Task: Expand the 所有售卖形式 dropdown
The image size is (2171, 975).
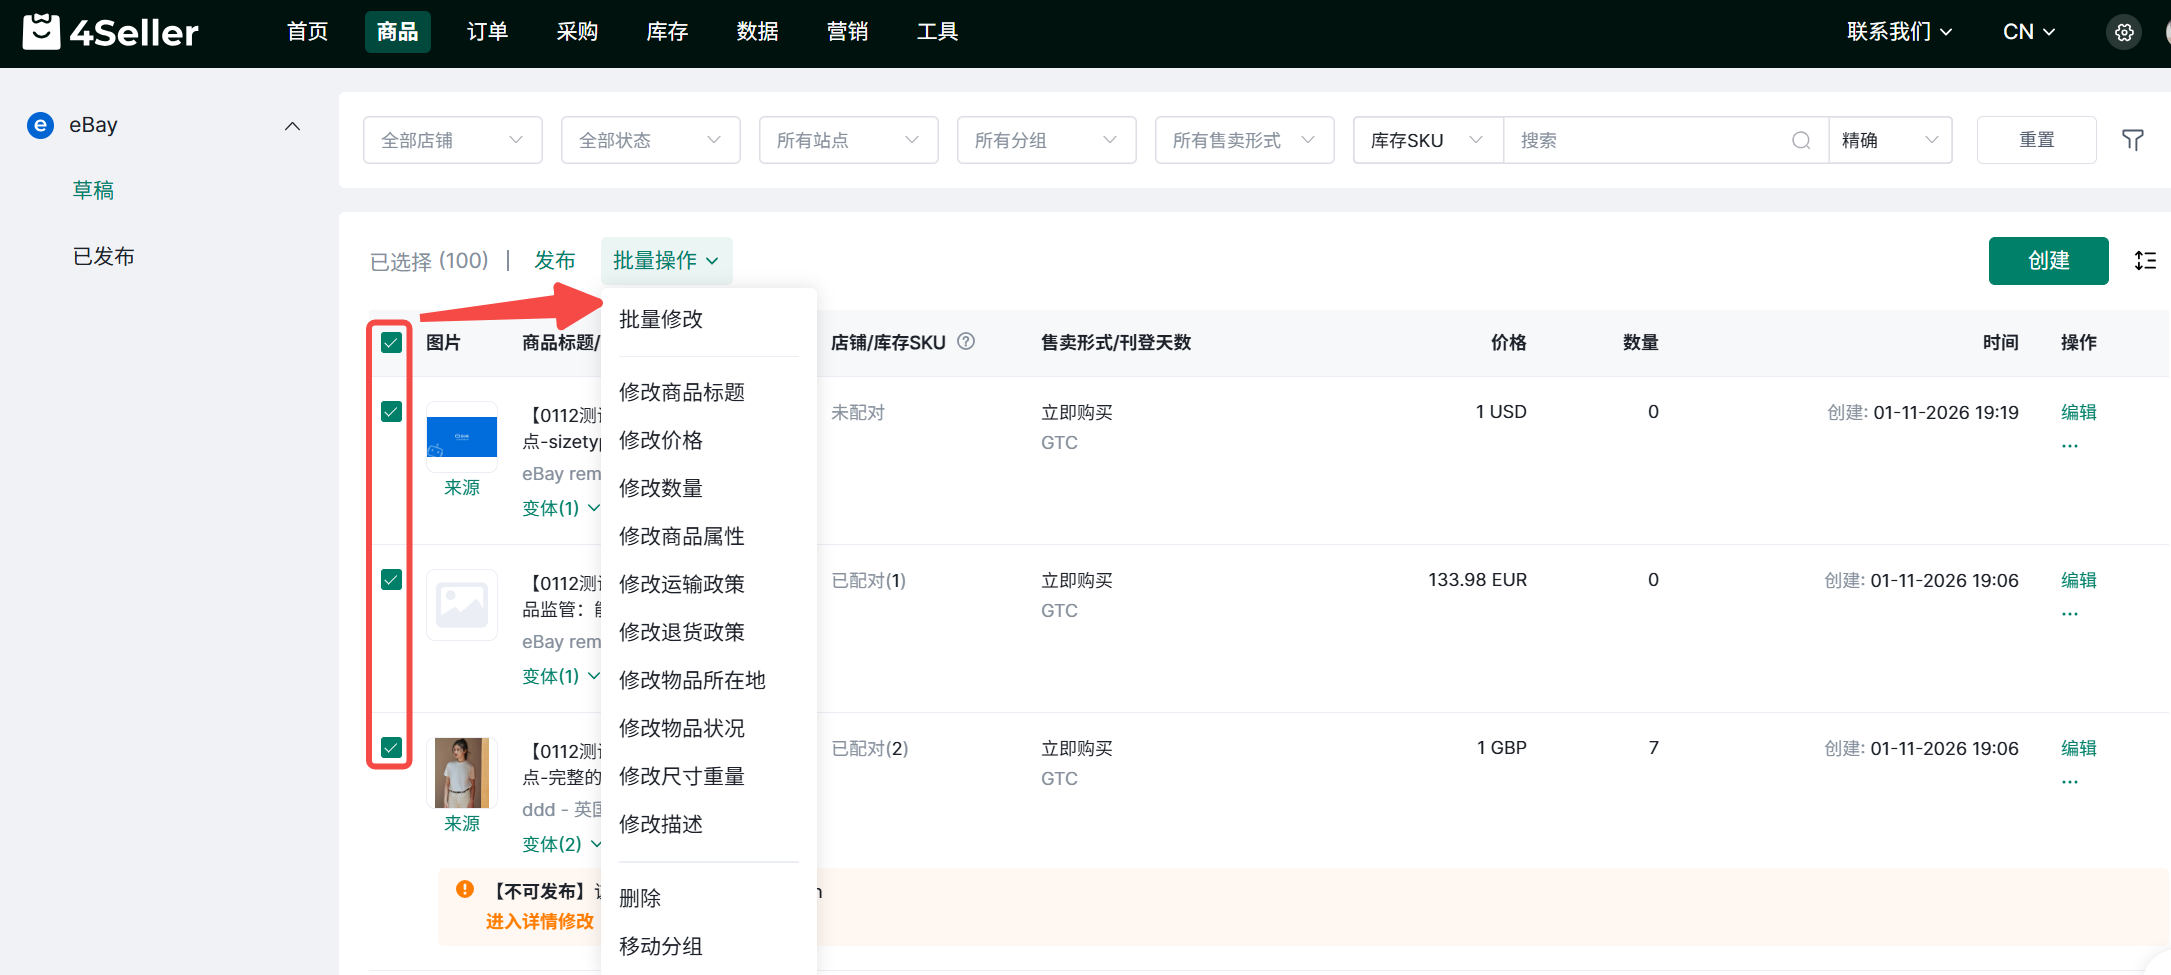Action: tap(1243, 140)
